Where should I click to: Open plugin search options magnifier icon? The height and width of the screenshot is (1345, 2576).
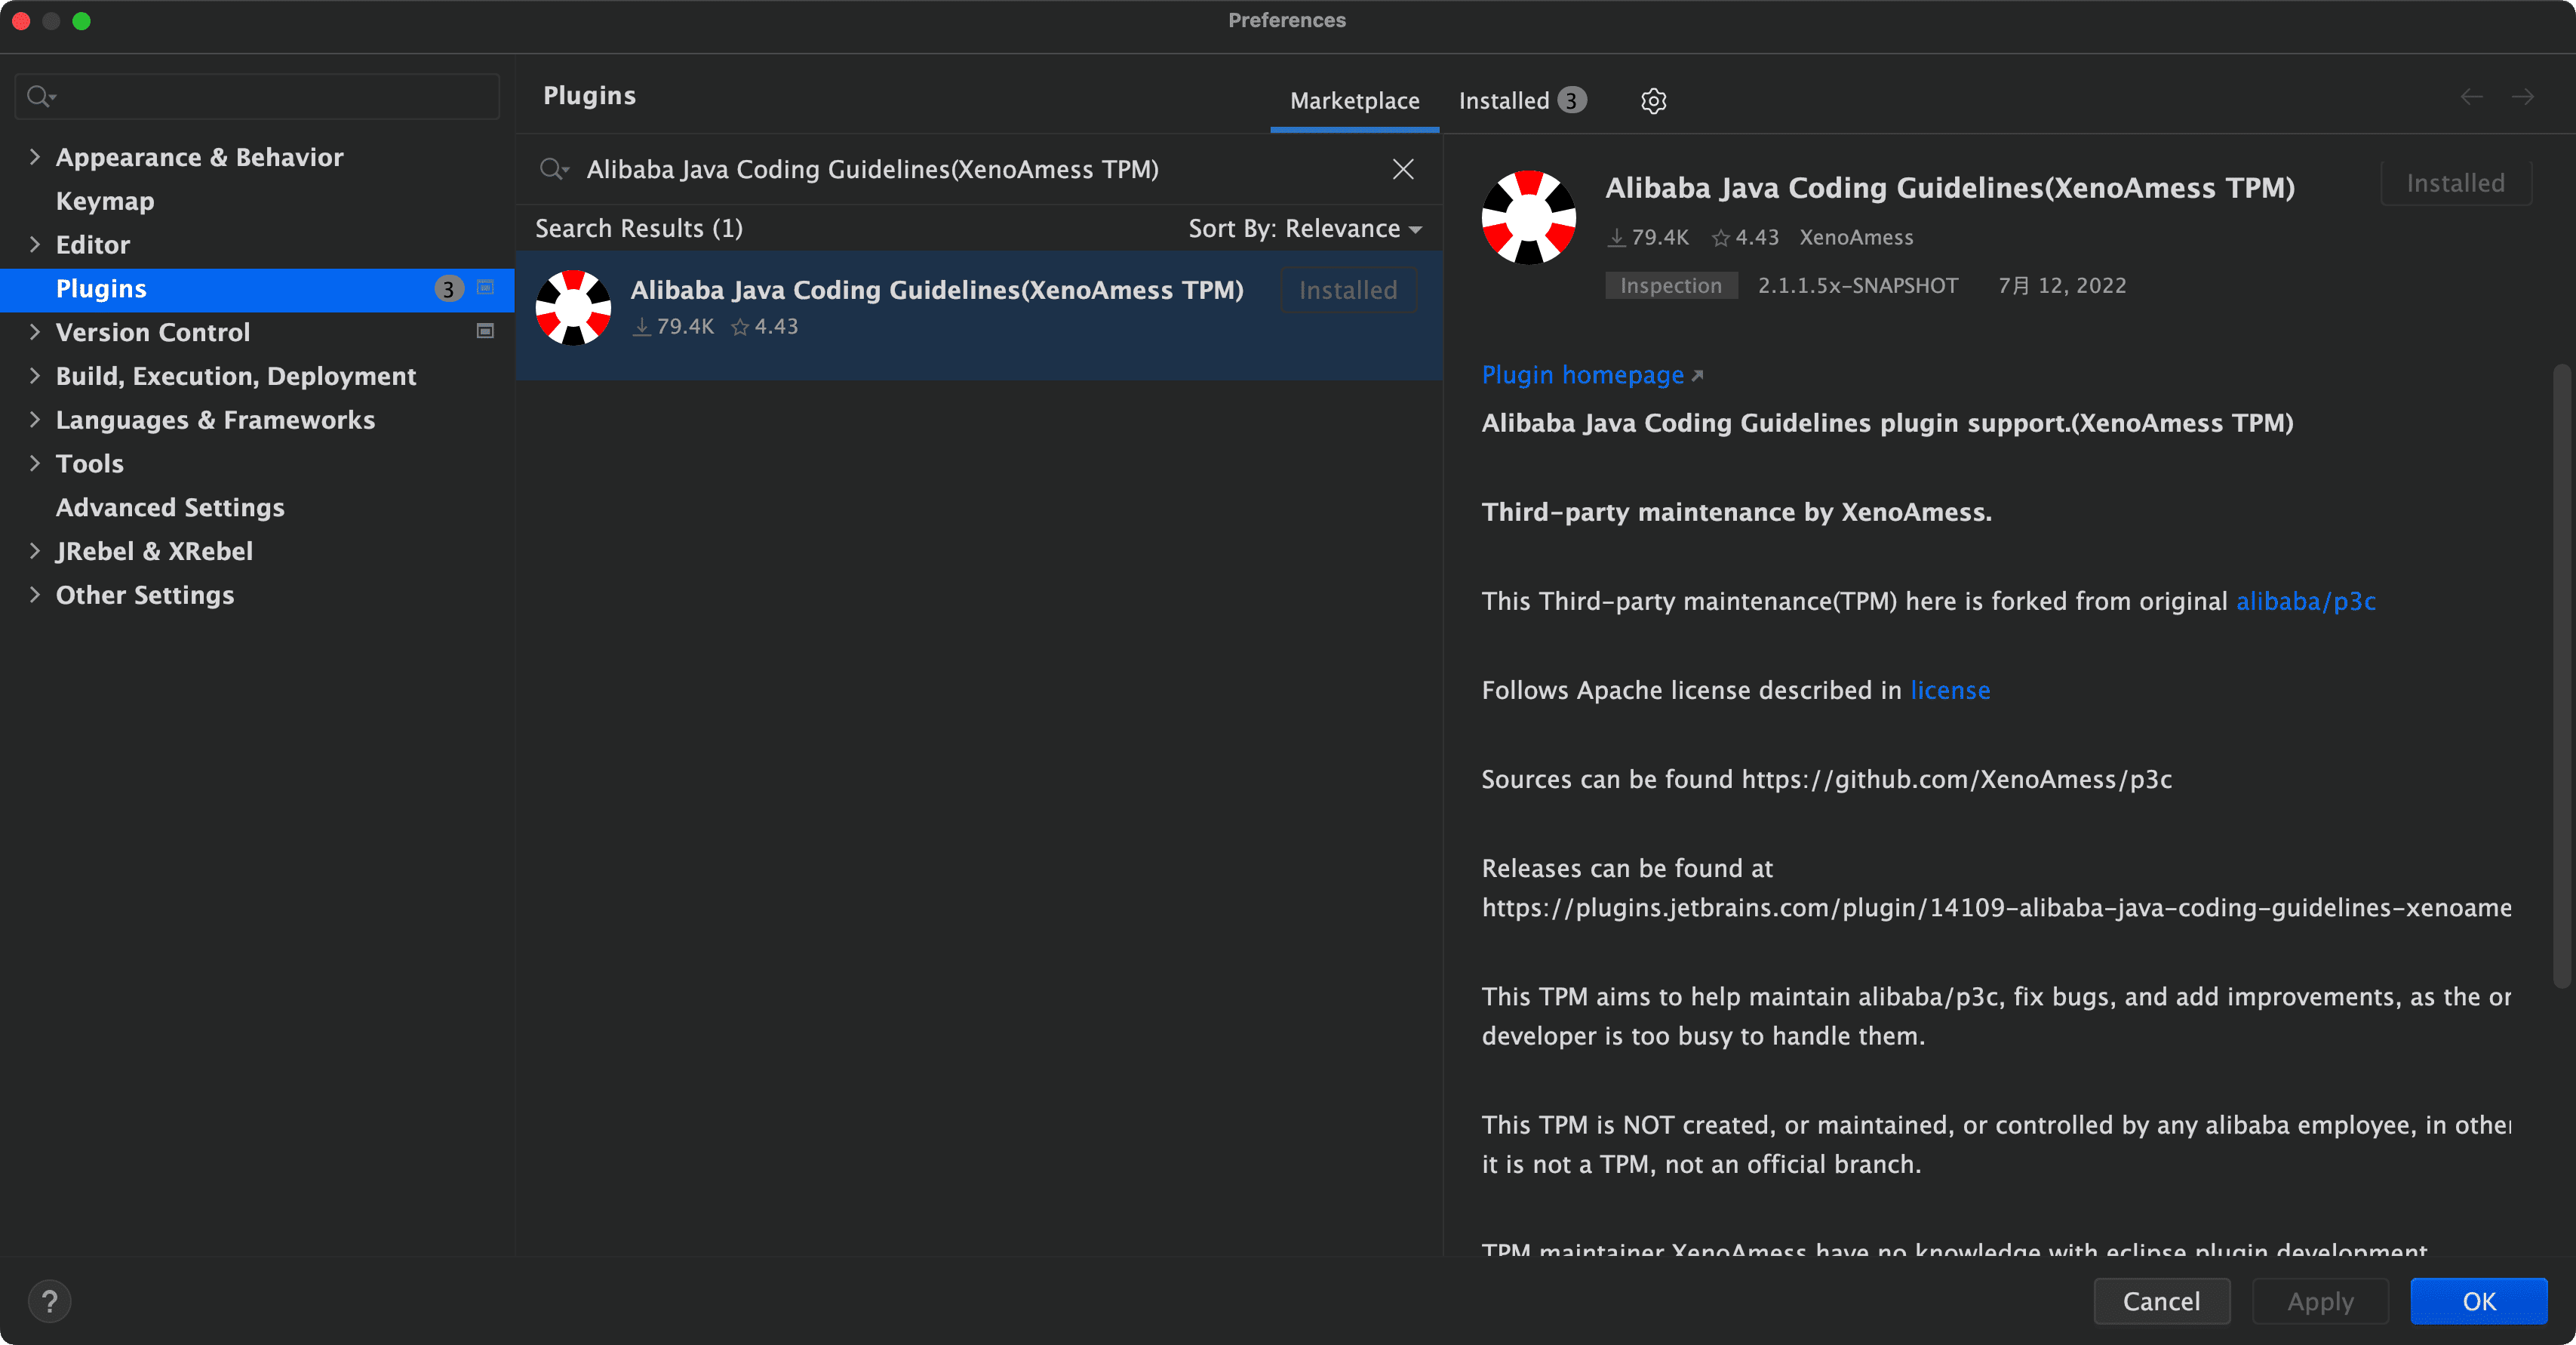click(553, 169)
